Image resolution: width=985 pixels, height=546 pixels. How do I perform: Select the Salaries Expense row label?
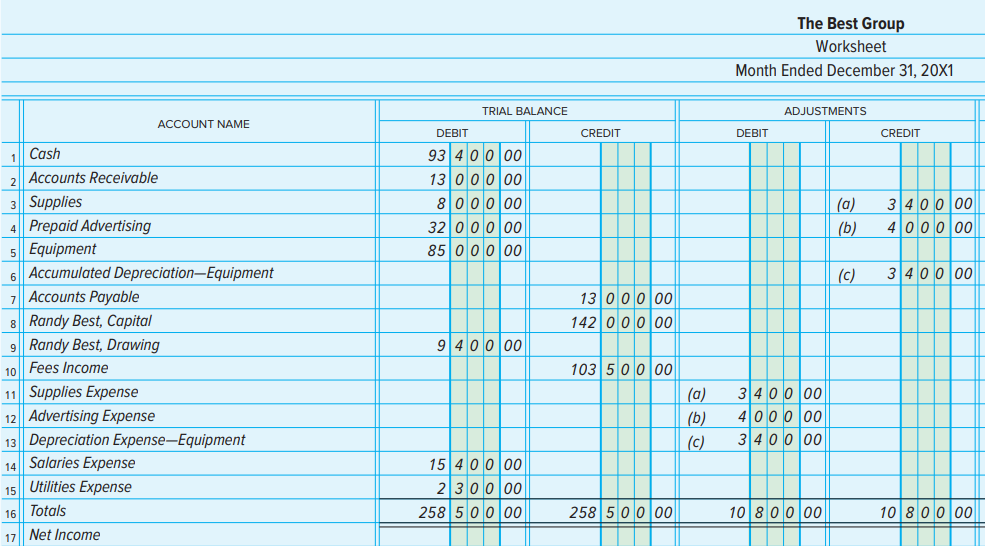point(82,463)
